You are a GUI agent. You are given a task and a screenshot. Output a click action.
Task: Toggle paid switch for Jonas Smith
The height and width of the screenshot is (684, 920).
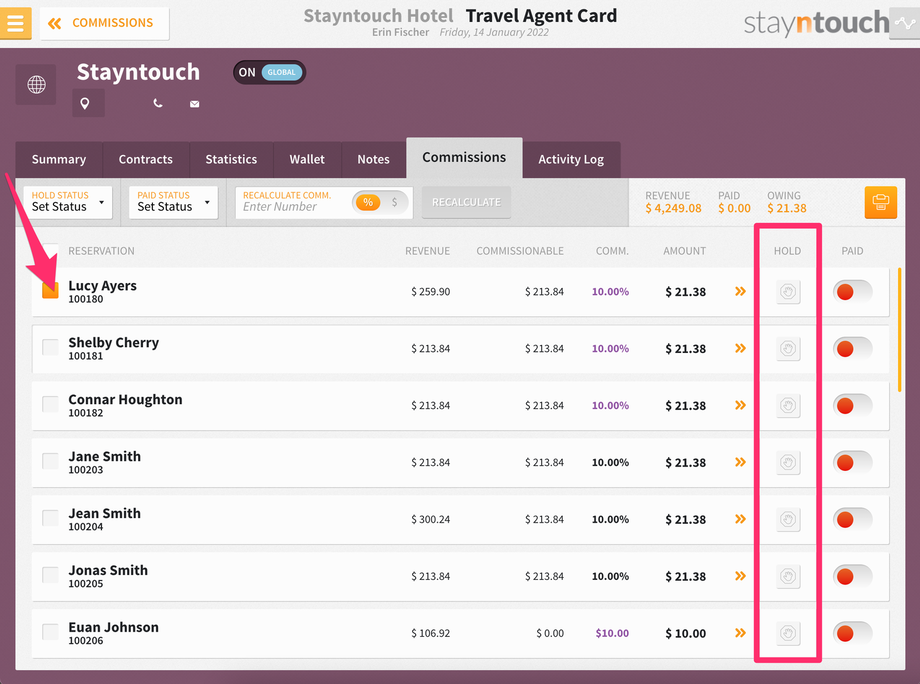tap(853, 576)
